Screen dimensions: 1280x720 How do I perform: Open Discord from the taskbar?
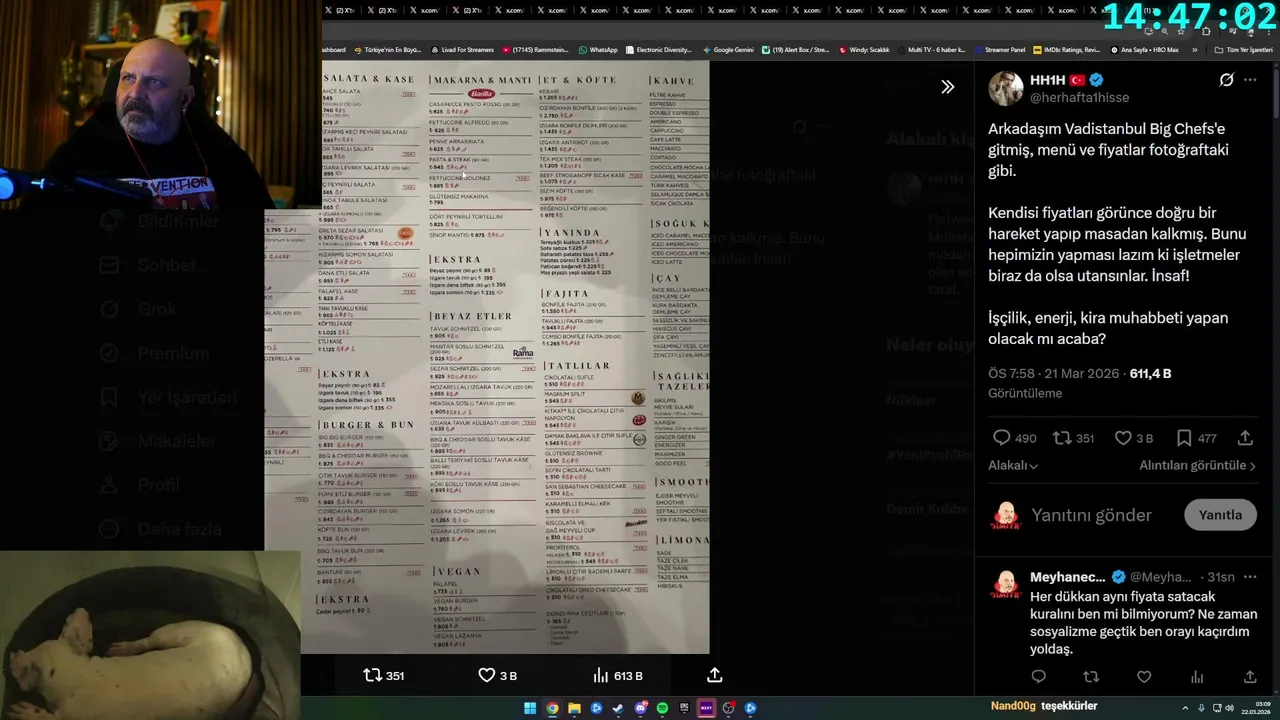click(640, 708)
